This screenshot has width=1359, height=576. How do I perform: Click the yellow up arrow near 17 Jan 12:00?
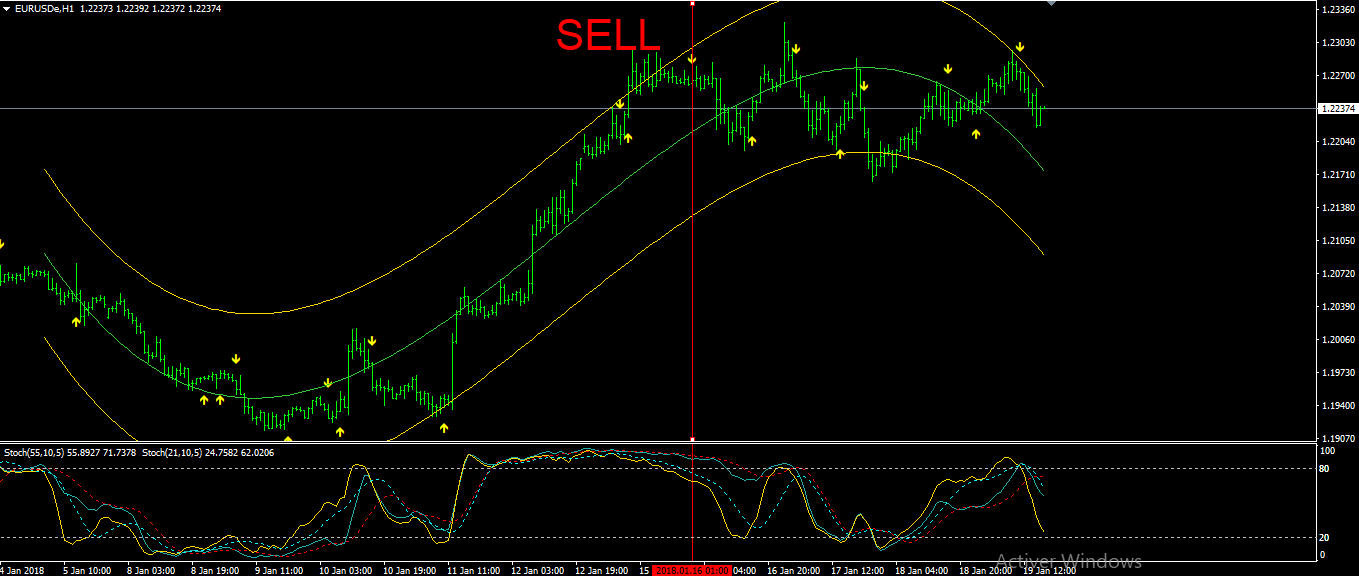coord(839,153)
